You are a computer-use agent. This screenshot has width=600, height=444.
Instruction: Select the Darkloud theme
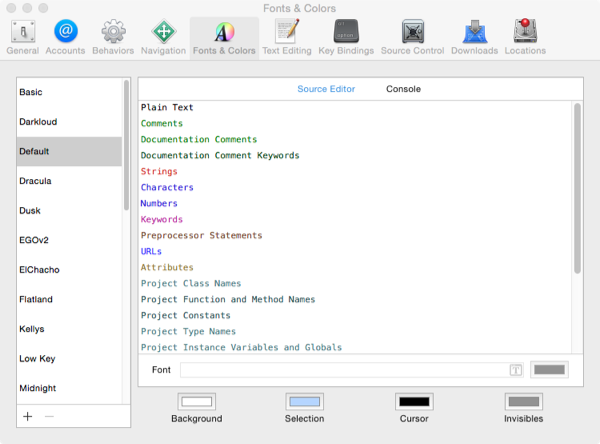coord(69,122)
